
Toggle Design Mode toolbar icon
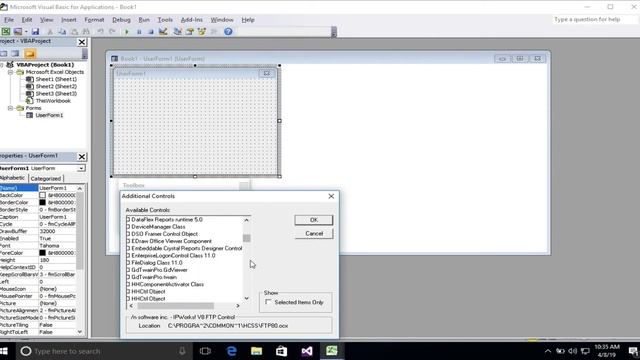(x=163, y=31)
